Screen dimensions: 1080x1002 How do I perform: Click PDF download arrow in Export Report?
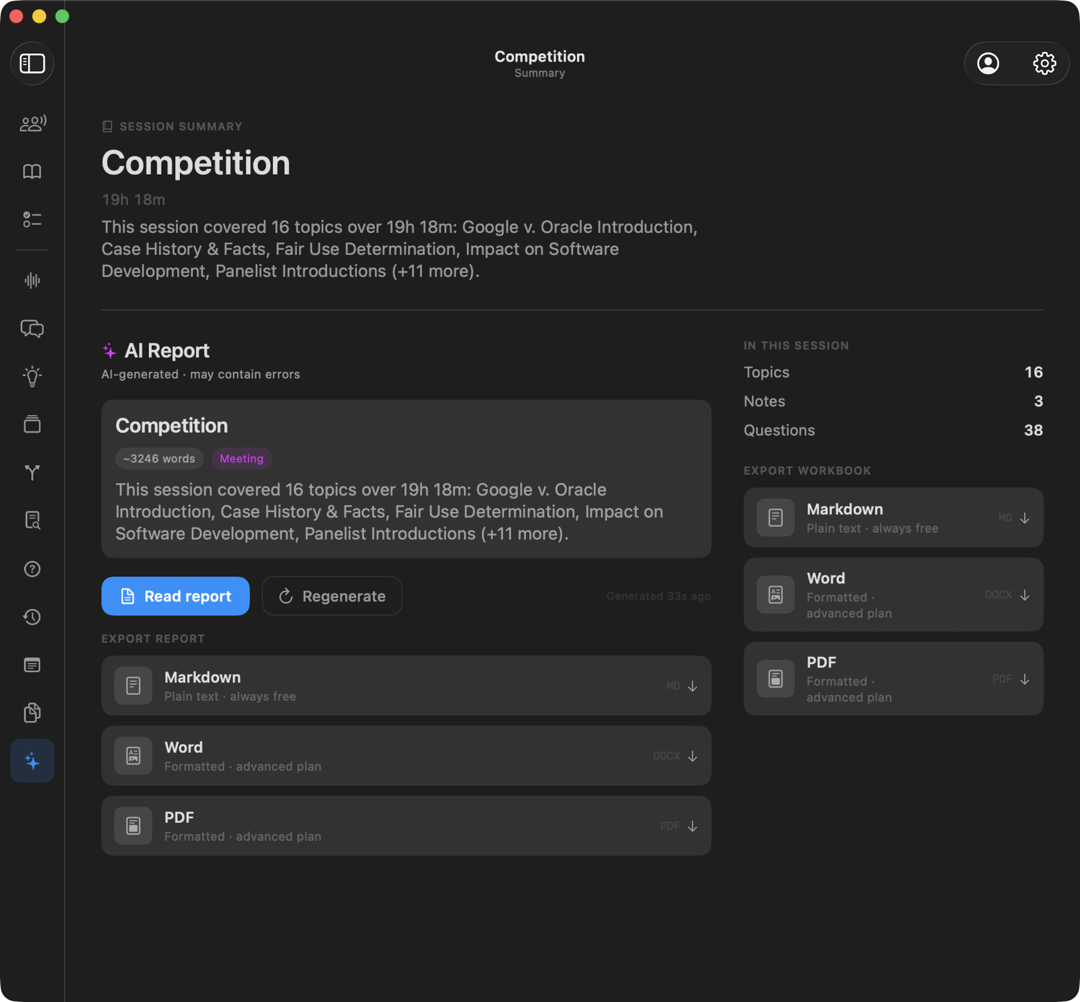click(692, 826)
